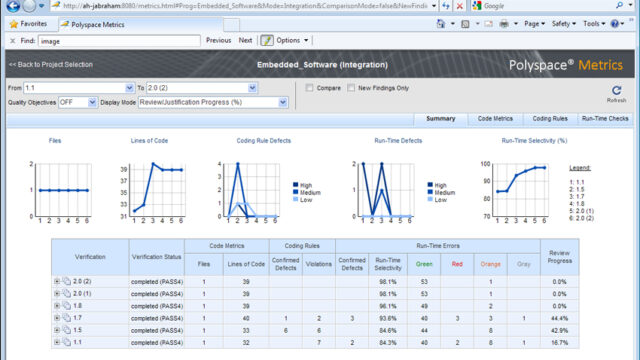This screenshot has width=640, height=360.
Task: Expand the 1.5 verification row
Action: (x=57, y=330)
